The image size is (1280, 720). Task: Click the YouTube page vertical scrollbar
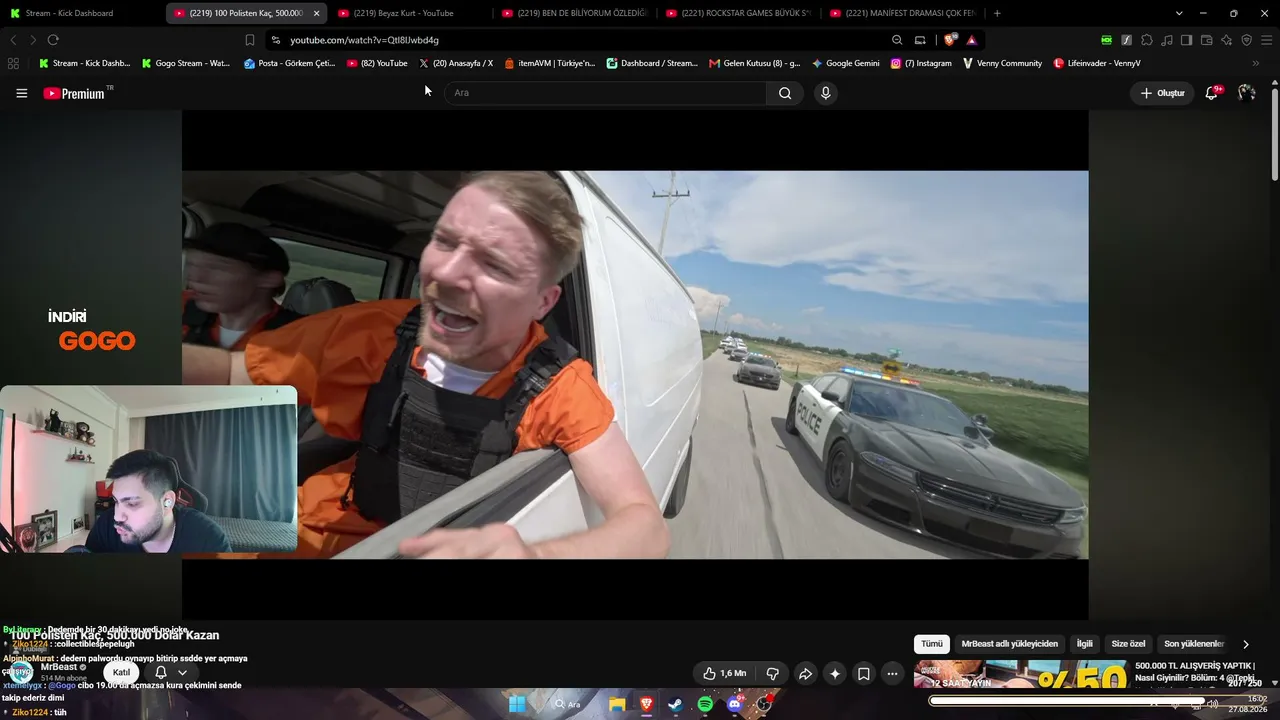pyautogui.click(x=1274, y=133)
